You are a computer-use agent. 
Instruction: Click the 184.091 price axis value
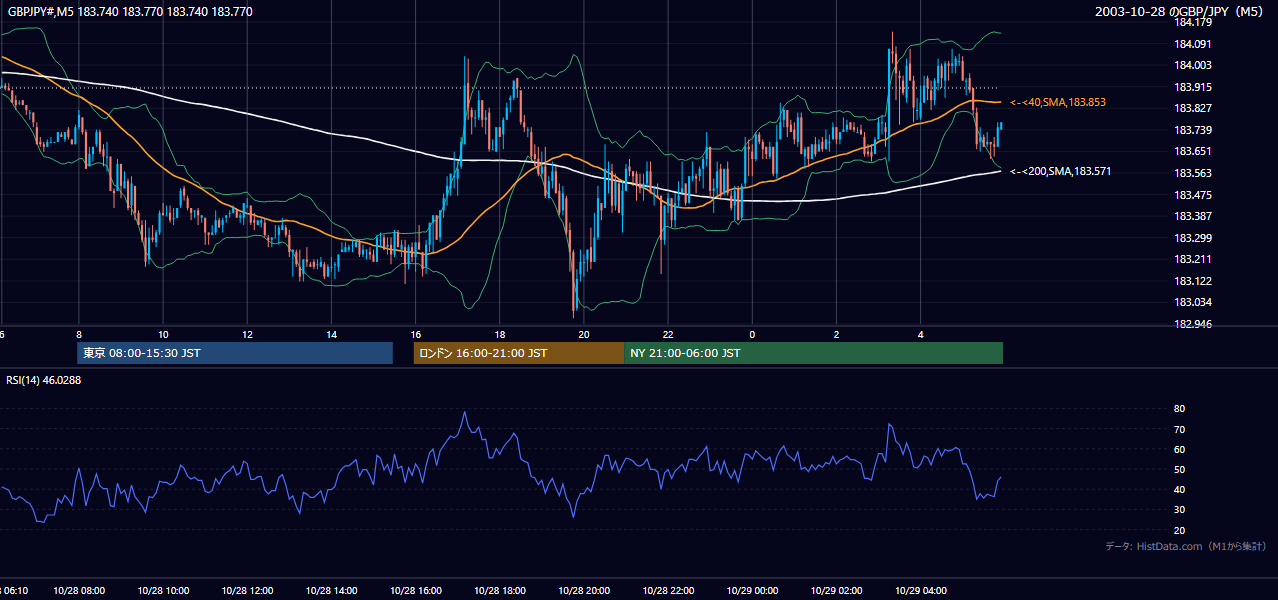(x=1193, y=44)
